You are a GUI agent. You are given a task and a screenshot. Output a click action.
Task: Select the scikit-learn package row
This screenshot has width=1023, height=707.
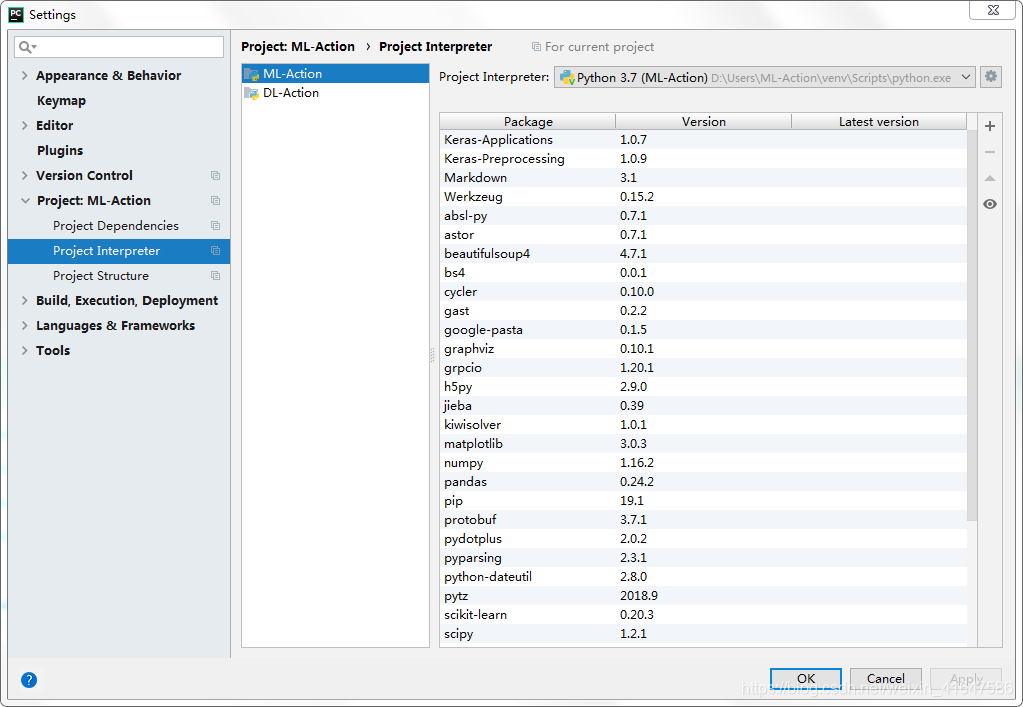[x=703, y=614]
